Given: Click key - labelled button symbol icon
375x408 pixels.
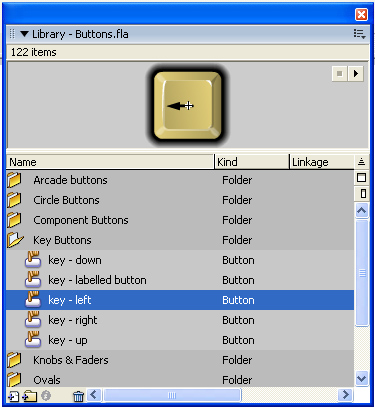Looking at the screenshot, I should (x=33, y=280).
